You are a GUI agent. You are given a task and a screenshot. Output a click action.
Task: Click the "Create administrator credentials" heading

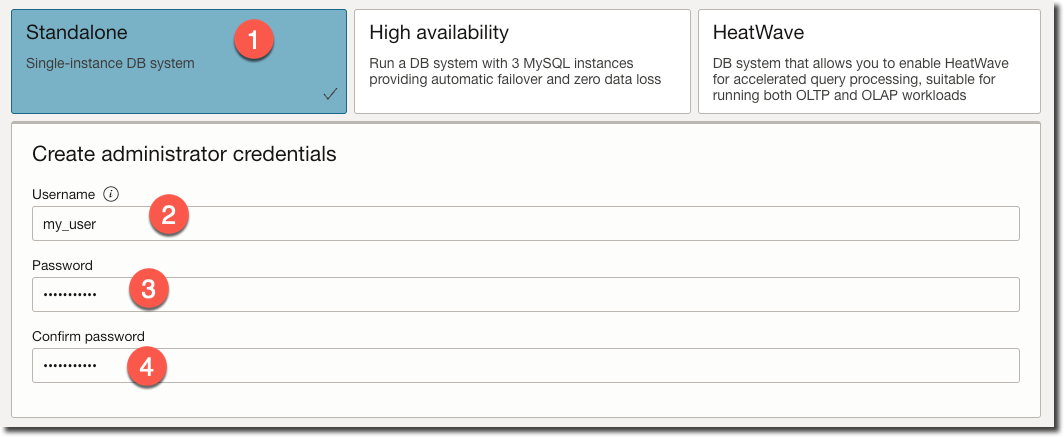tap(184, 154)
